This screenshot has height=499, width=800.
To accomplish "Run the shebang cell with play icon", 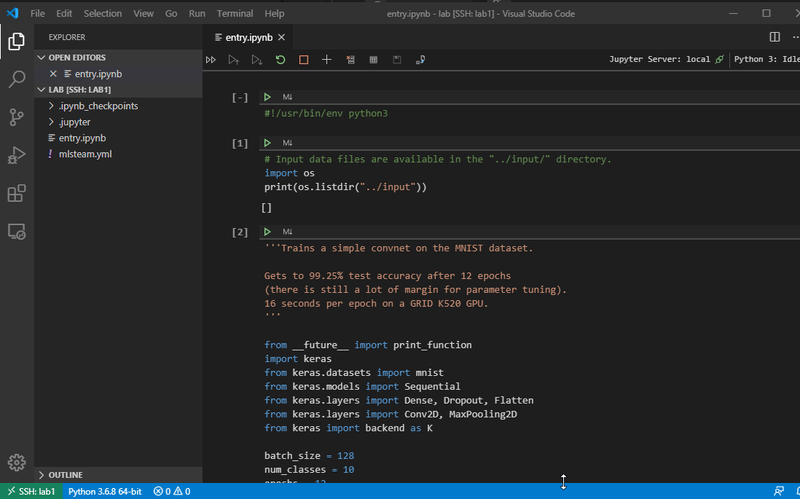I will point(267,97).
